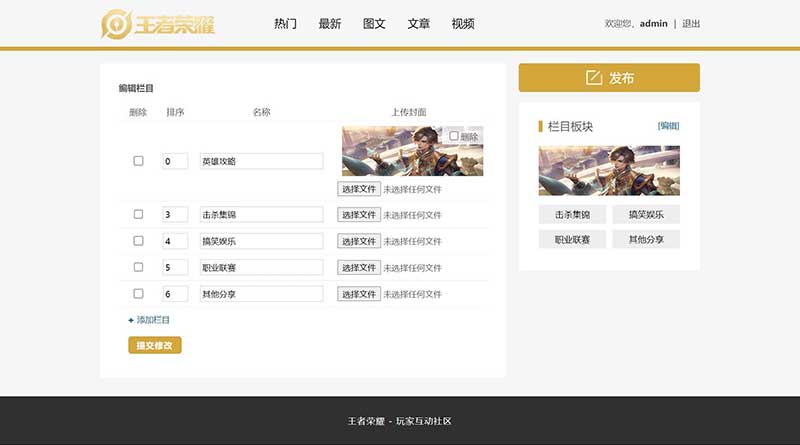Open the 热门 navigation tab
This screenshot has height=445, width=800.
[x=285, y=24]
